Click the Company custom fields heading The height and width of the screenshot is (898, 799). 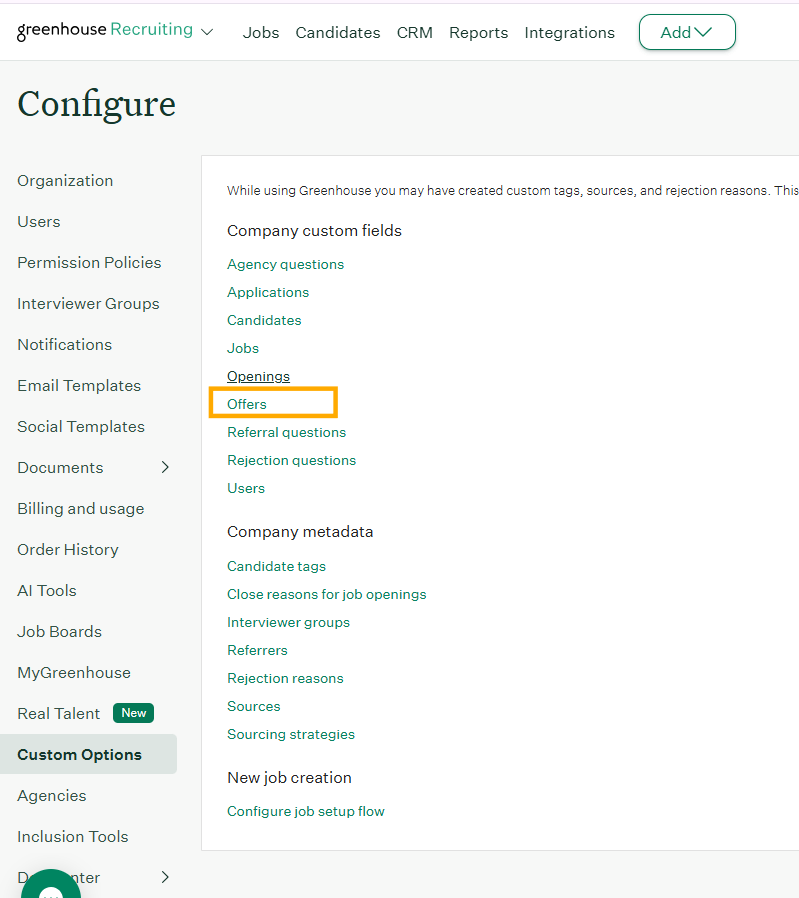tap(314, 231)
